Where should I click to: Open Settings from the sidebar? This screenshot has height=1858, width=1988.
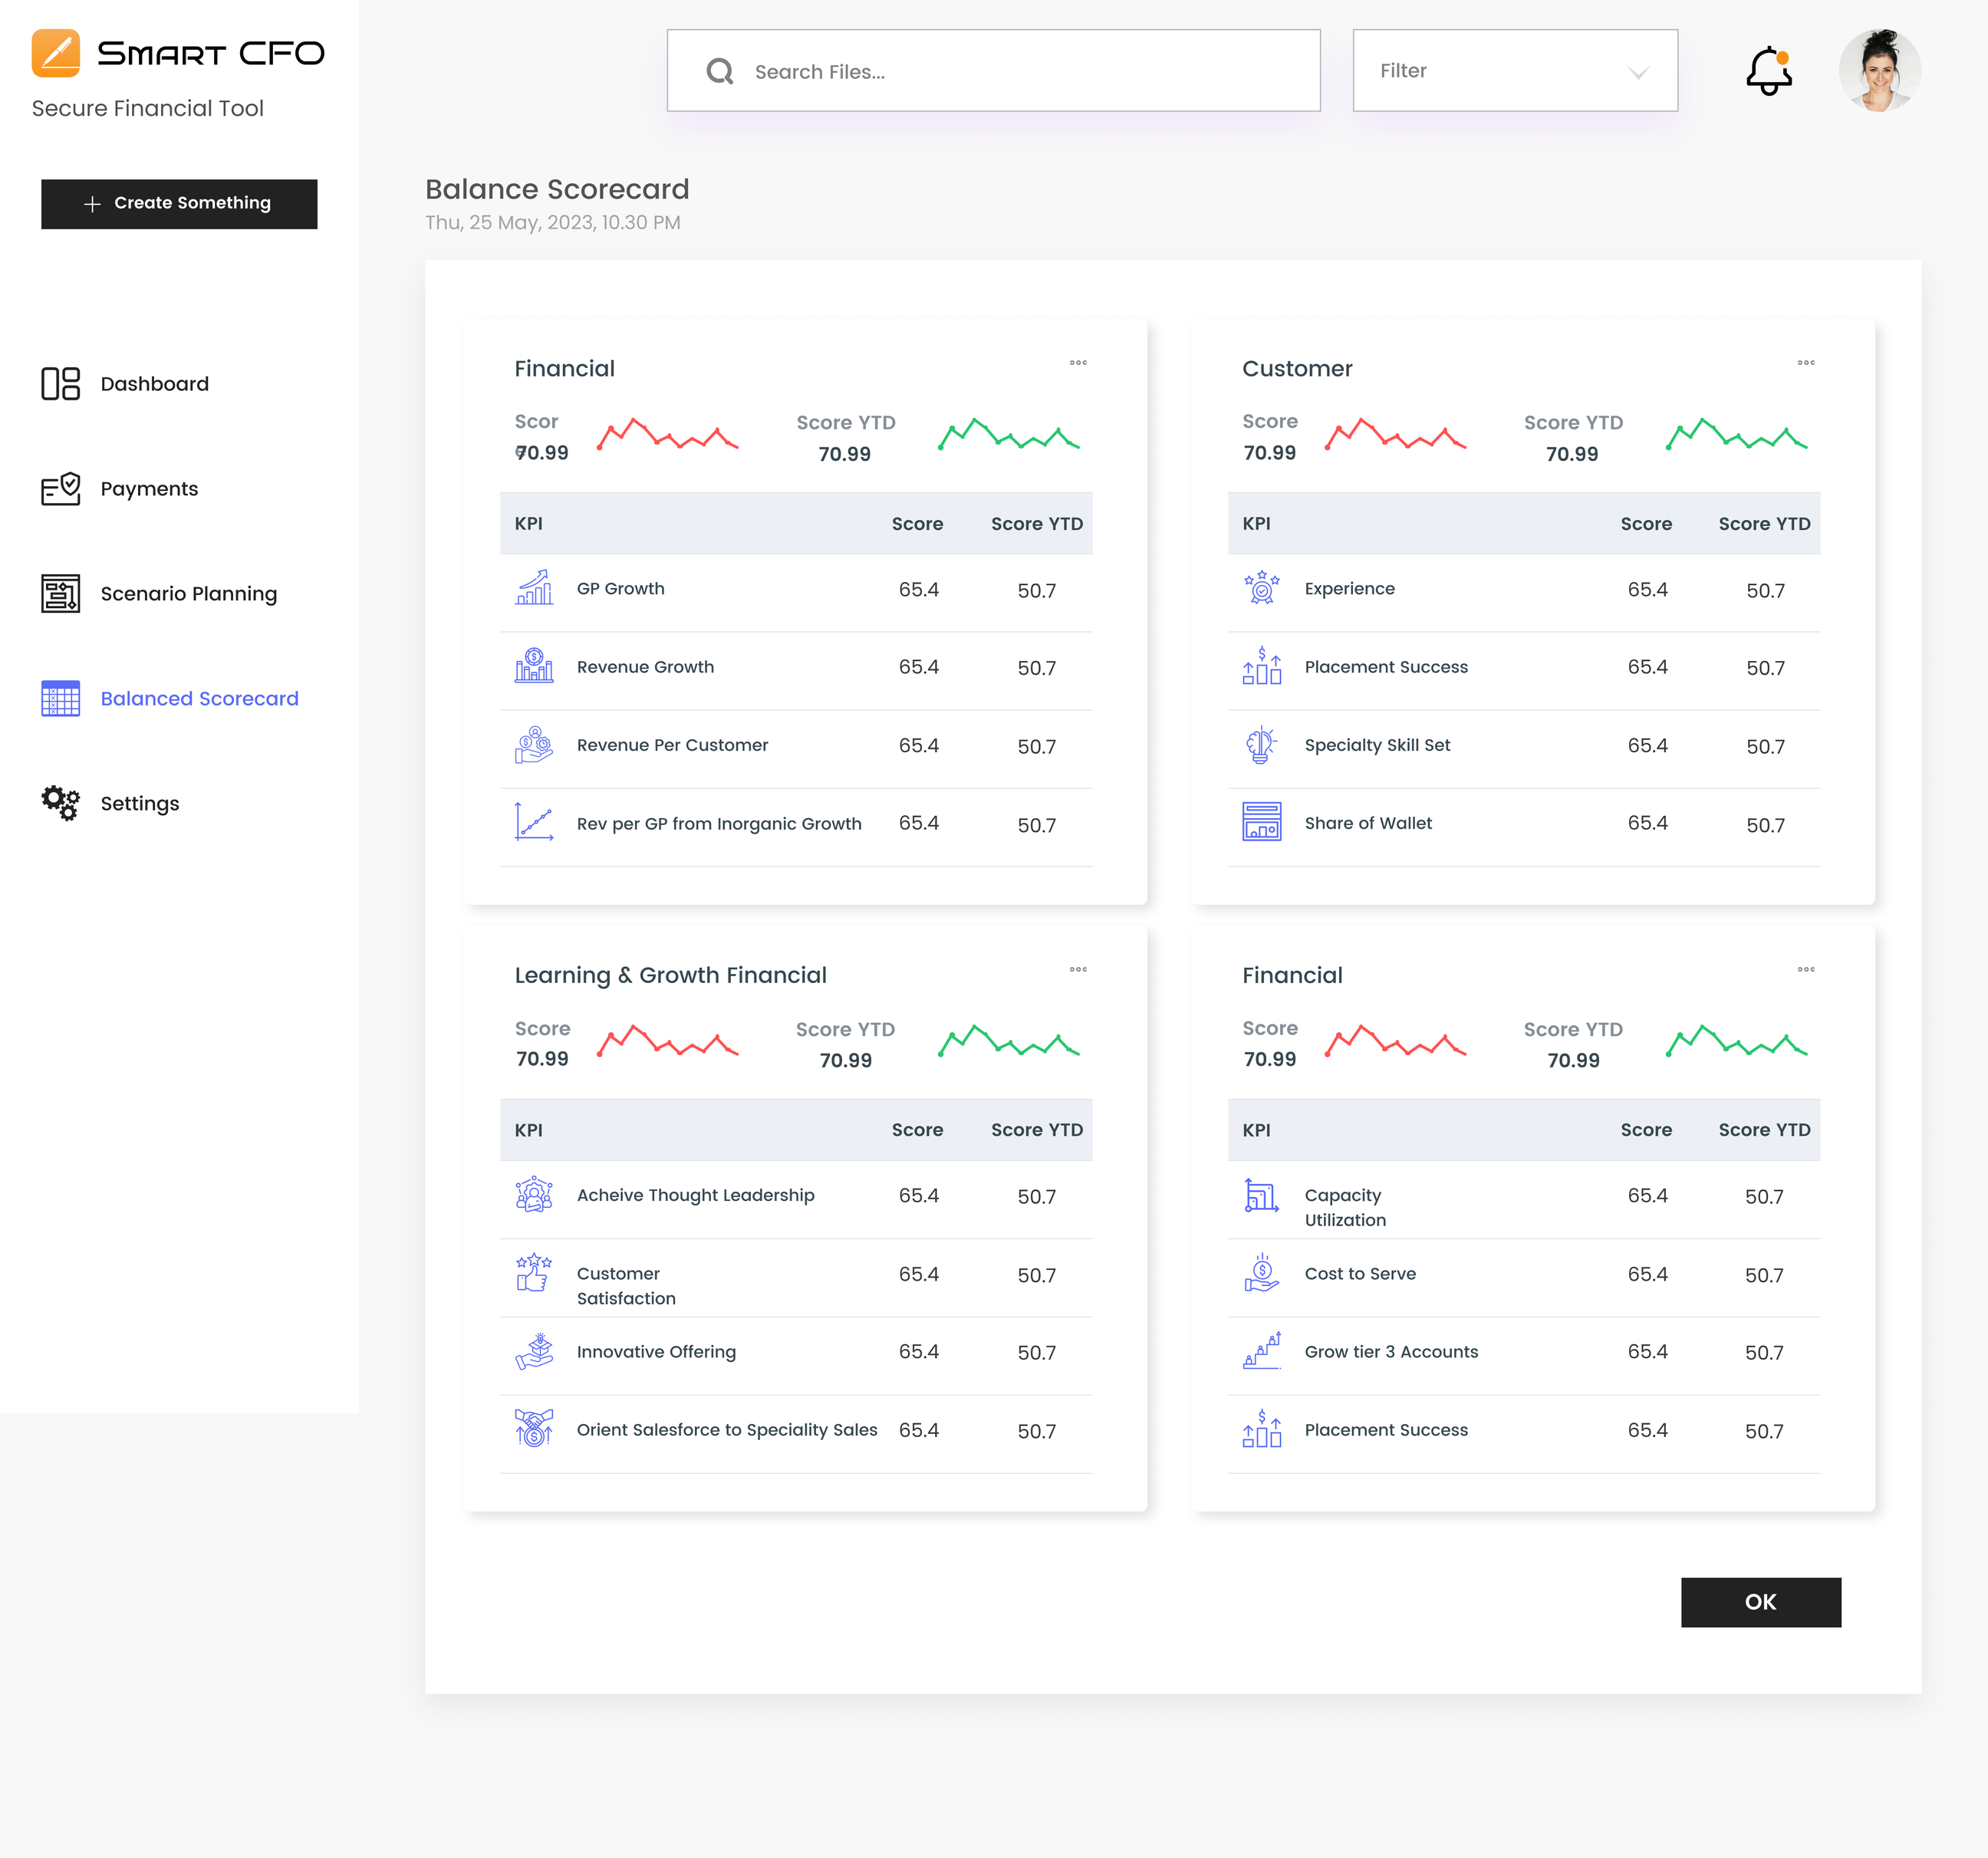(x=139, y=804)
